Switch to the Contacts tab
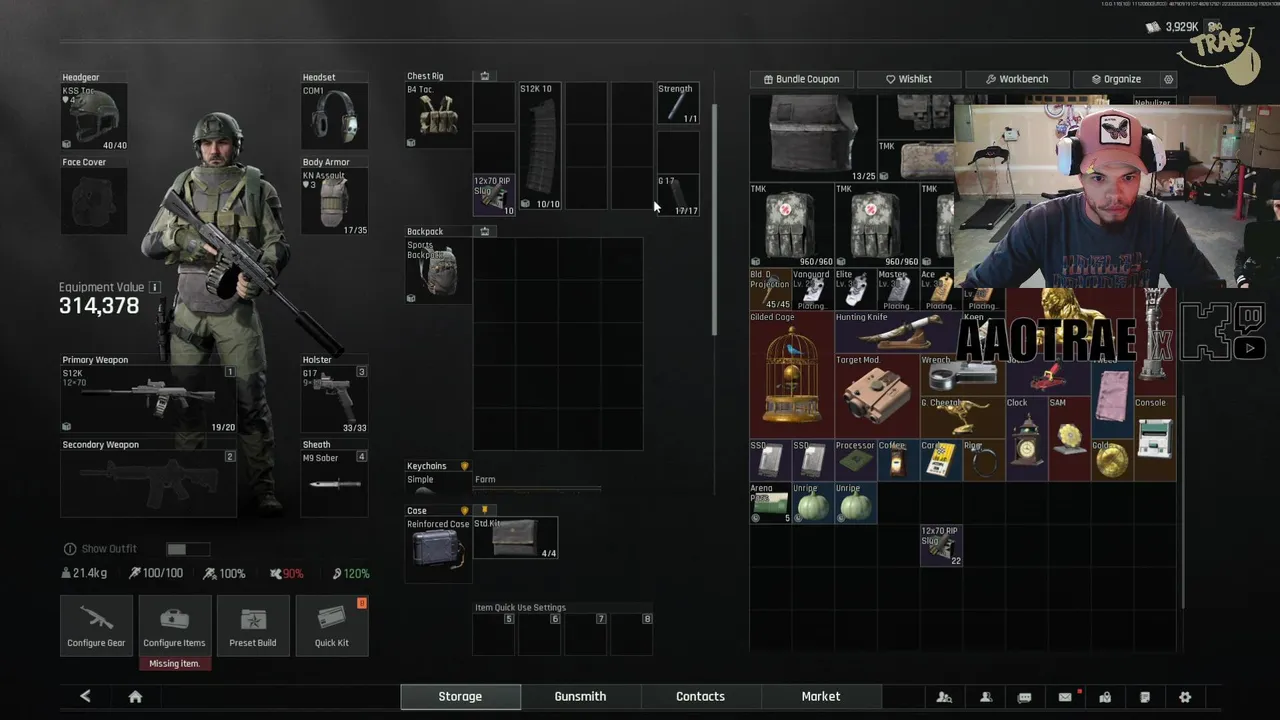This screenshot has height=720, width=1280. pyautogui.click(x=700, y=696)
